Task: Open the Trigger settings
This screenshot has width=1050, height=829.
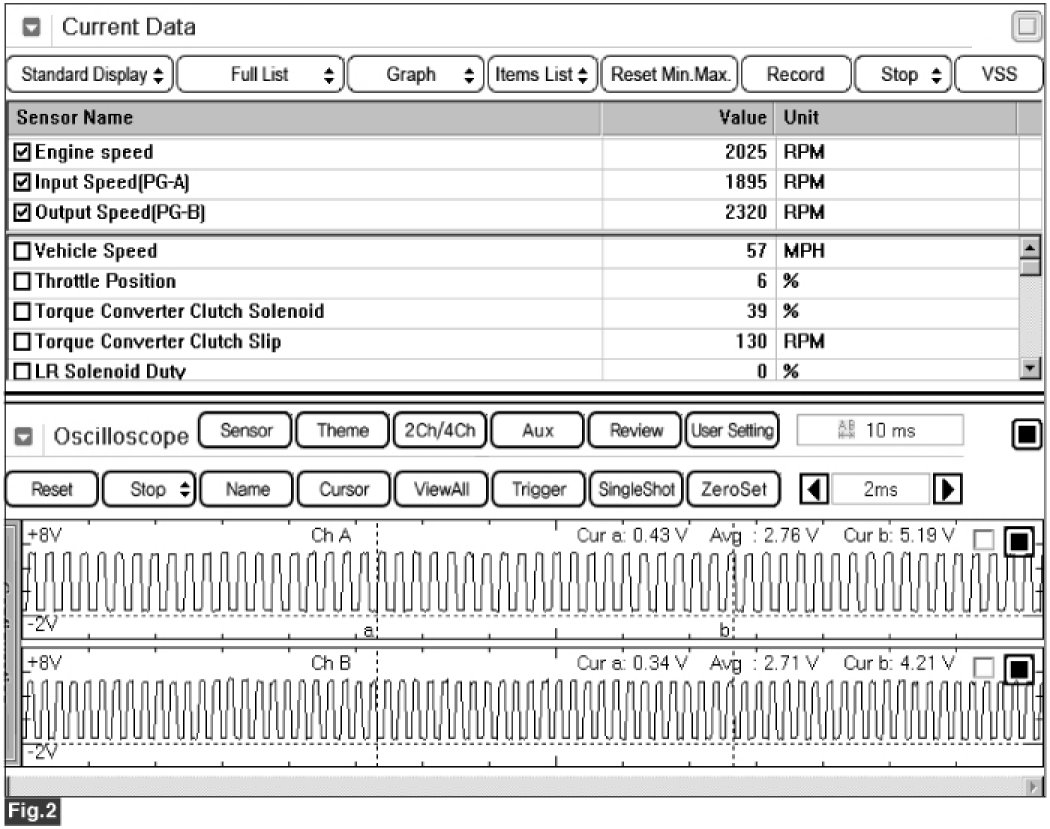Action: (x=538, y=490)
